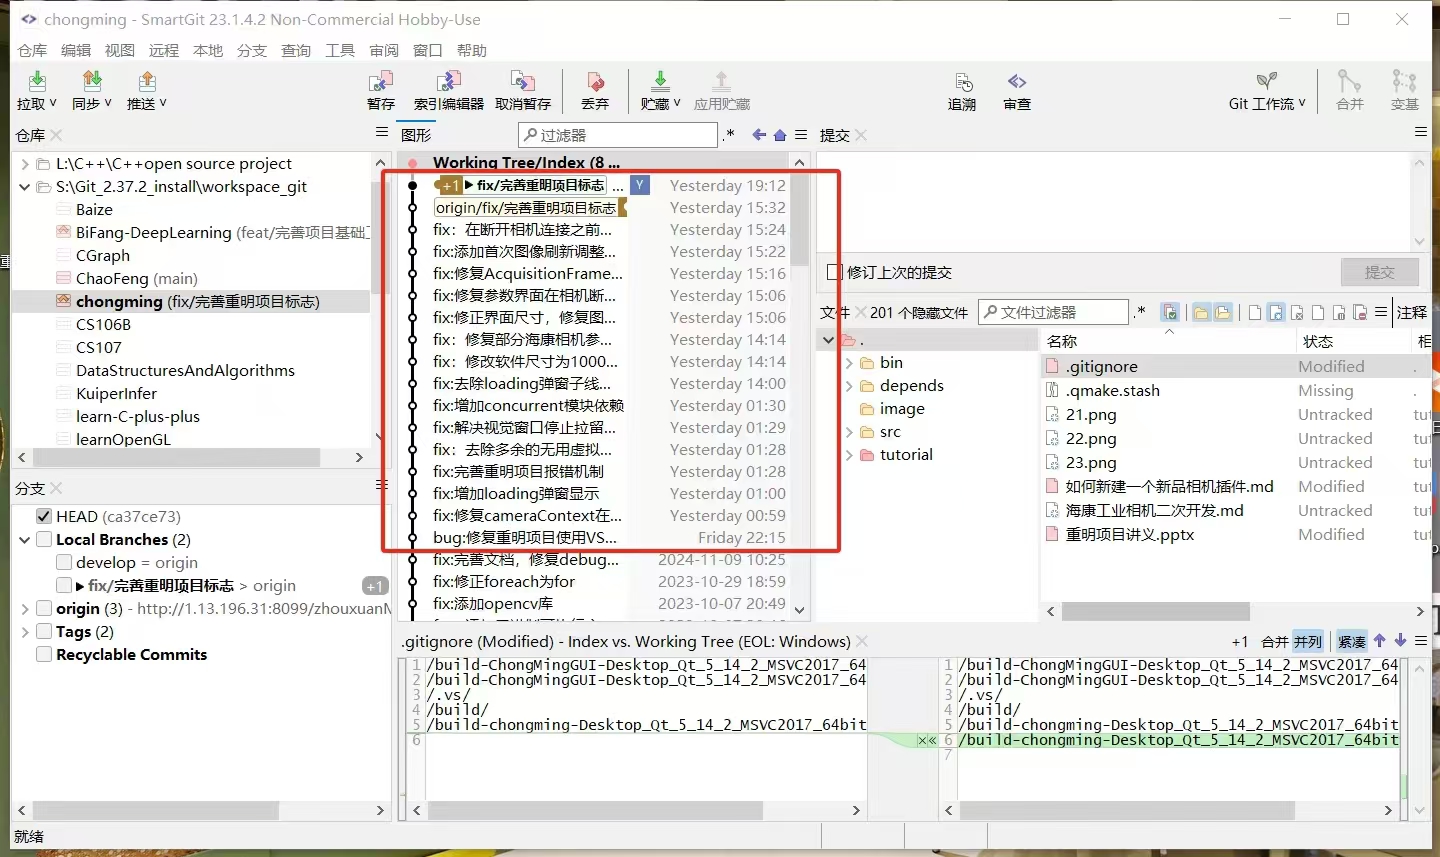The height and width of the screenshot is (857, 1440).
Task: Click the 贮藏 (Stash) toolbar icon
Action: 659,89
